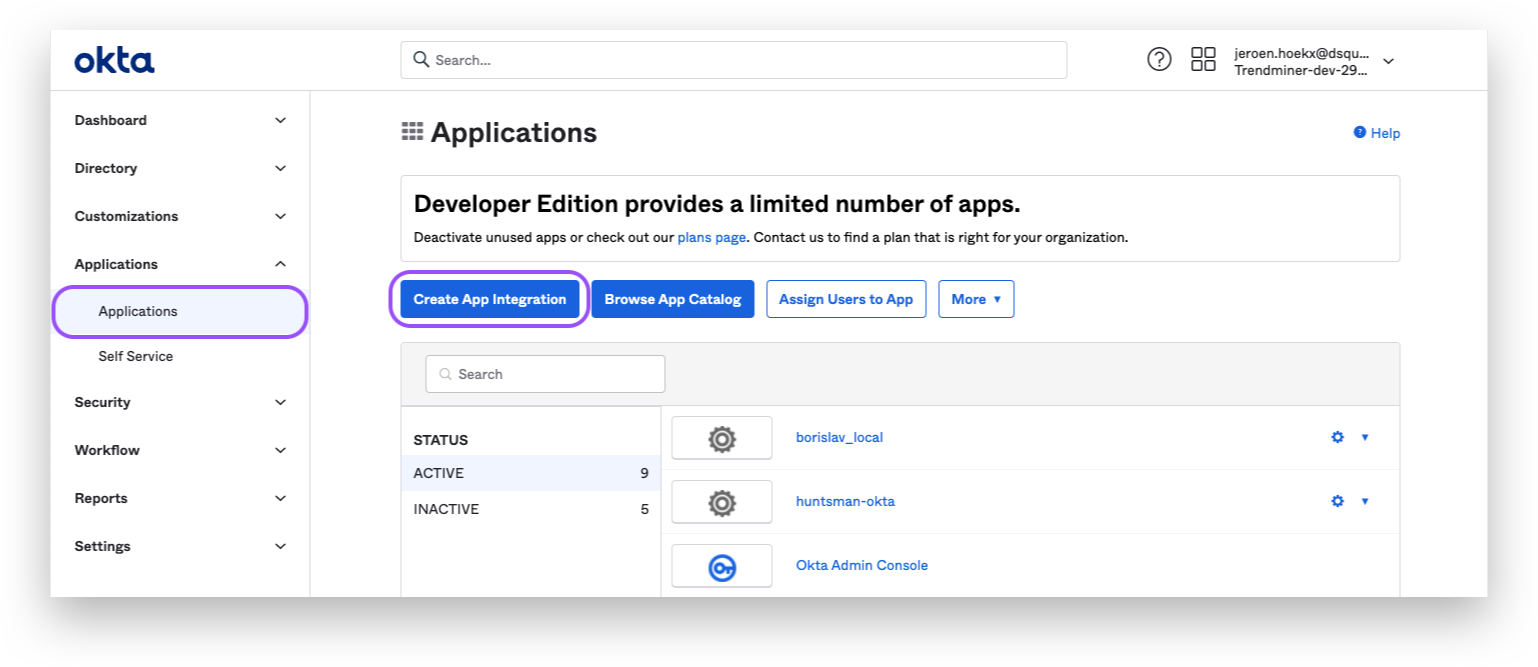The height and width of the screenshot is (667, 1538).
Task: Expand the Directory sidebar section
Action: pyautogui.click(x=180, y=168)
